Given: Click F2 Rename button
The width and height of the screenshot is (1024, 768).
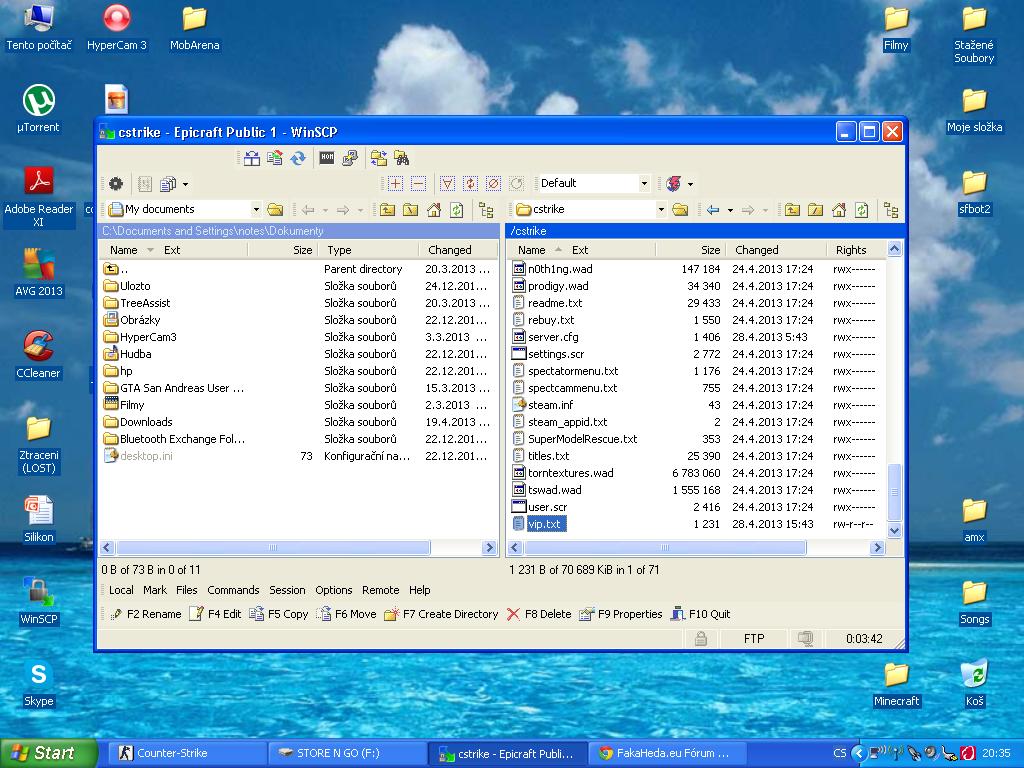Looking at the screenshot, I should [146, 614].
